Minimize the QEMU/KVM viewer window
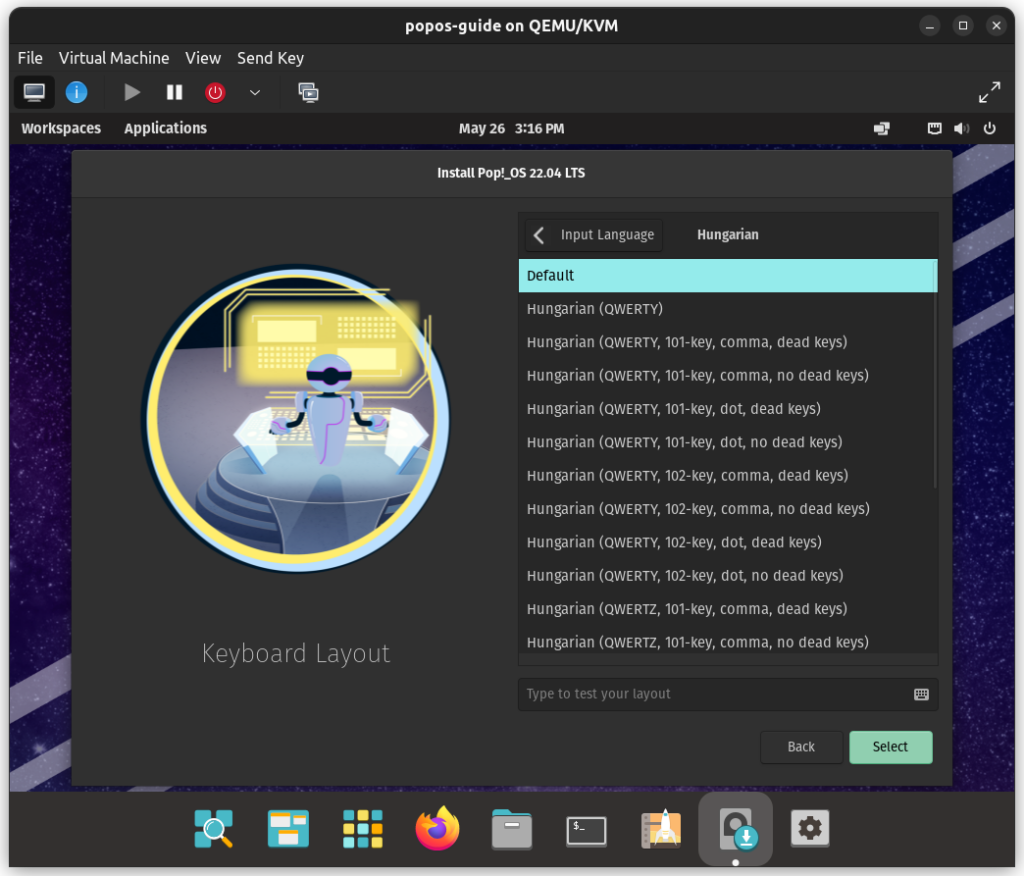 point(929,26)
